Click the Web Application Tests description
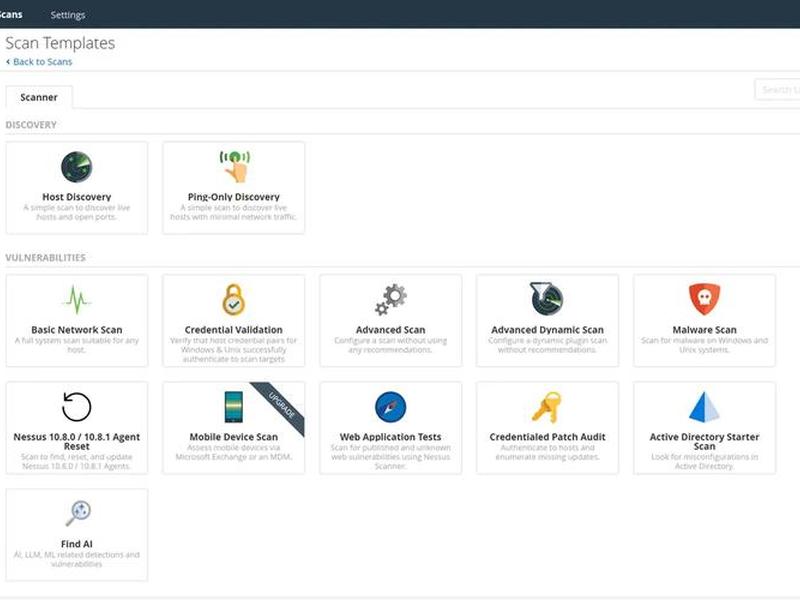800x600 pixels. [x=391, y=457]
